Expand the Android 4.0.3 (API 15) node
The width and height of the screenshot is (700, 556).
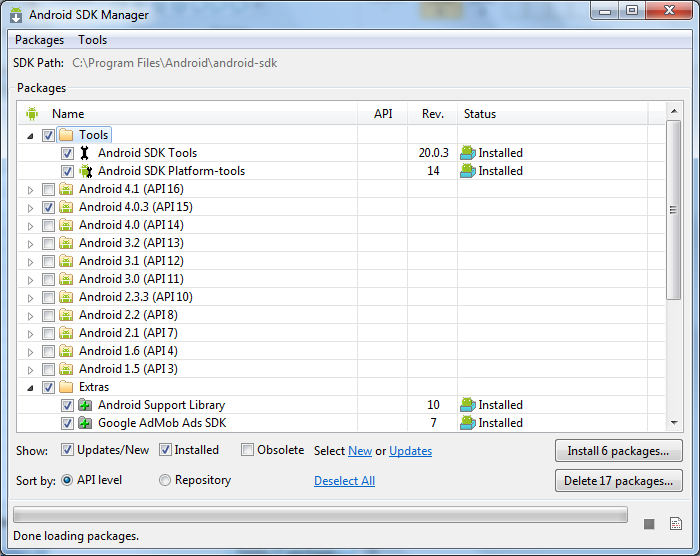[30, 208]
